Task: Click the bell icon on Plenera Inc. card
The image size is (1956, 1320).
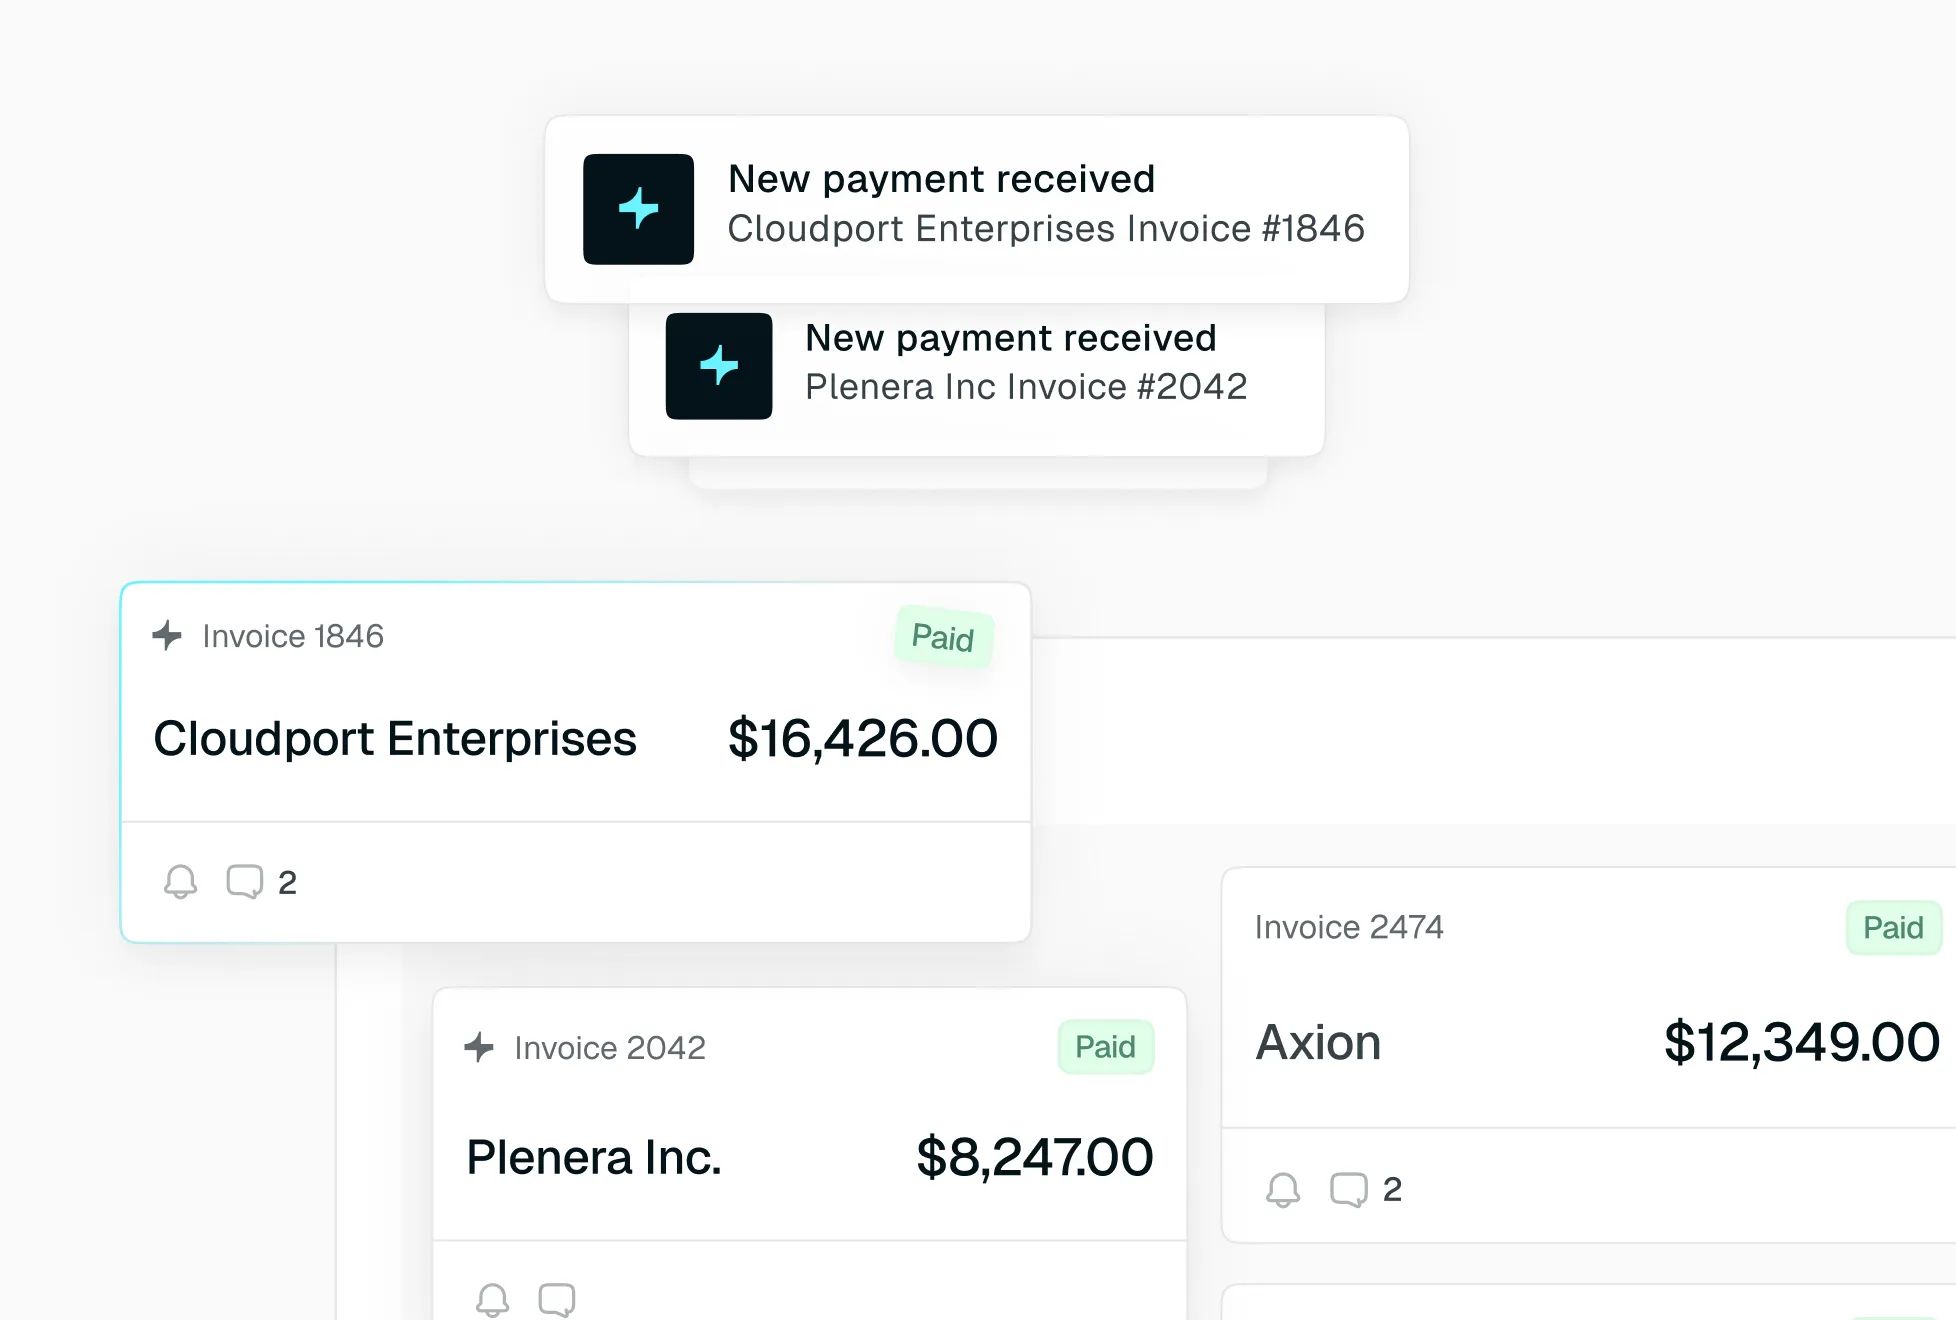Action: (492, 1300)
